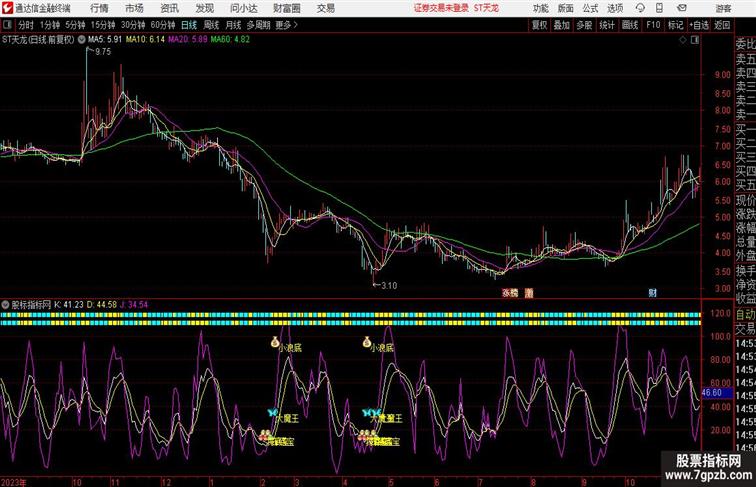Click the 标记 mark button
Image resolution: width=756 pixels, height=487 pixels.
pos(675,25)
